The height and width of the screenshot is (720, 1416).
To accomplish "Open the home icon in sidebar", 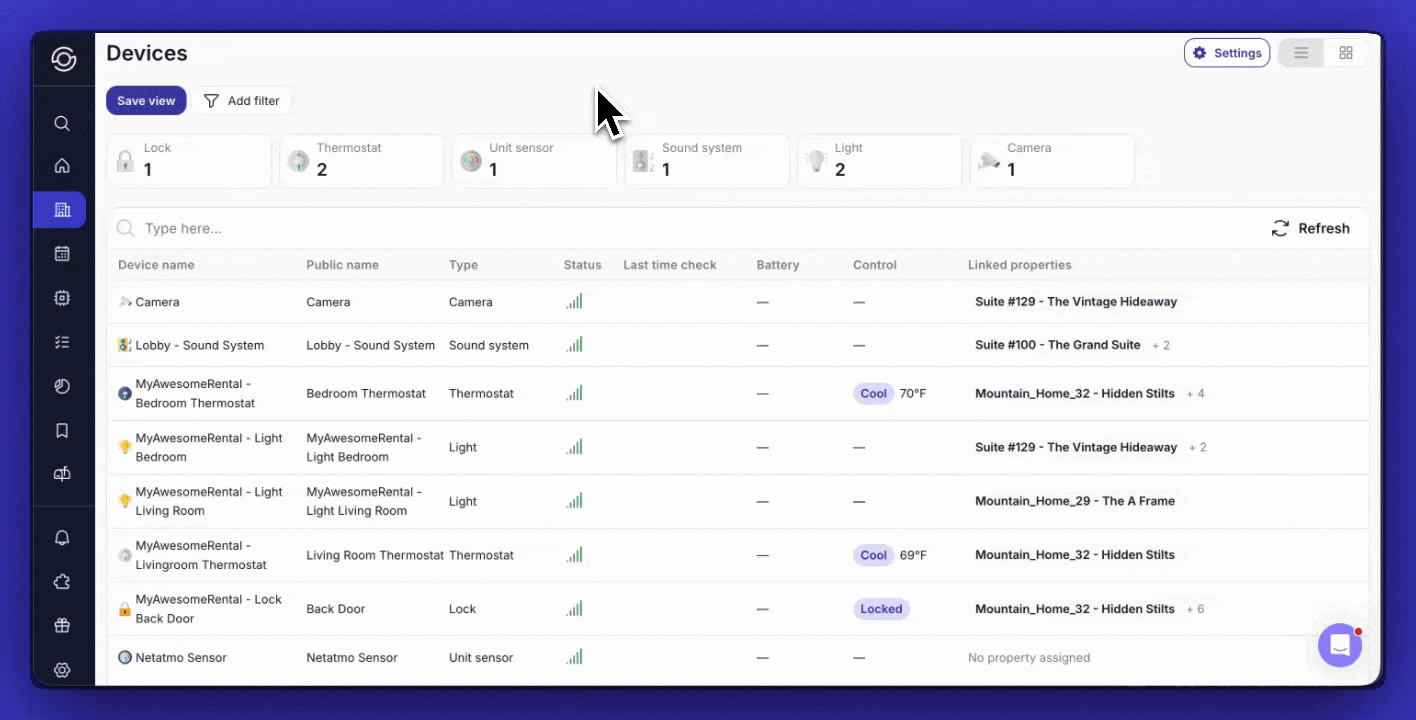I will (x=62, y=166).
